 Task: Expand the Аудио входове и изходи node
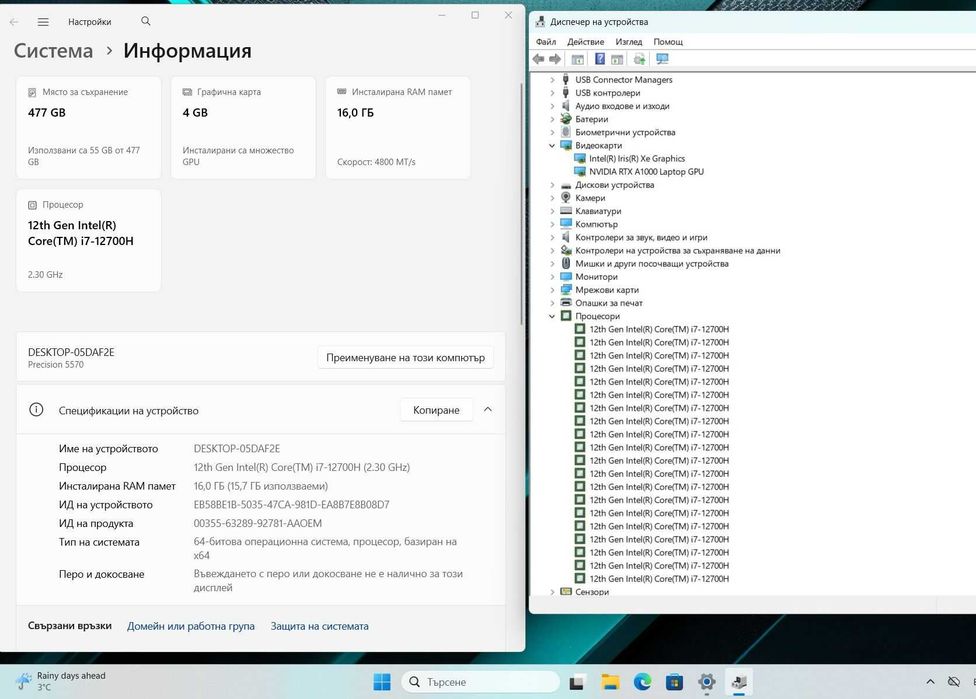(552, 106)
